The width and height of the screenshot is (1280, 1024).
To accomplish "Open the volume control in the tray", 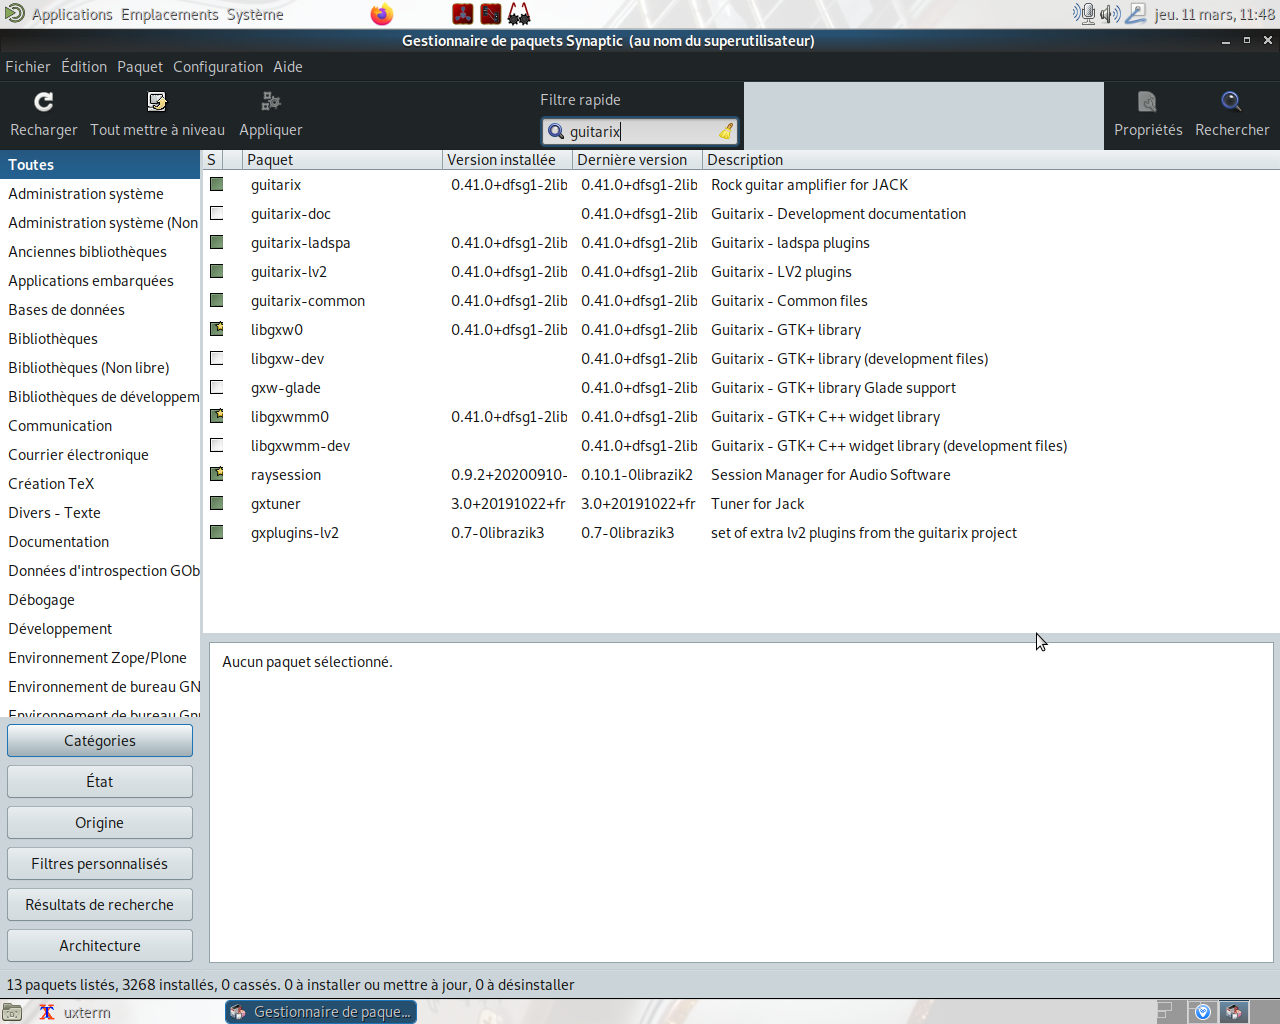I will [1110, 14].
